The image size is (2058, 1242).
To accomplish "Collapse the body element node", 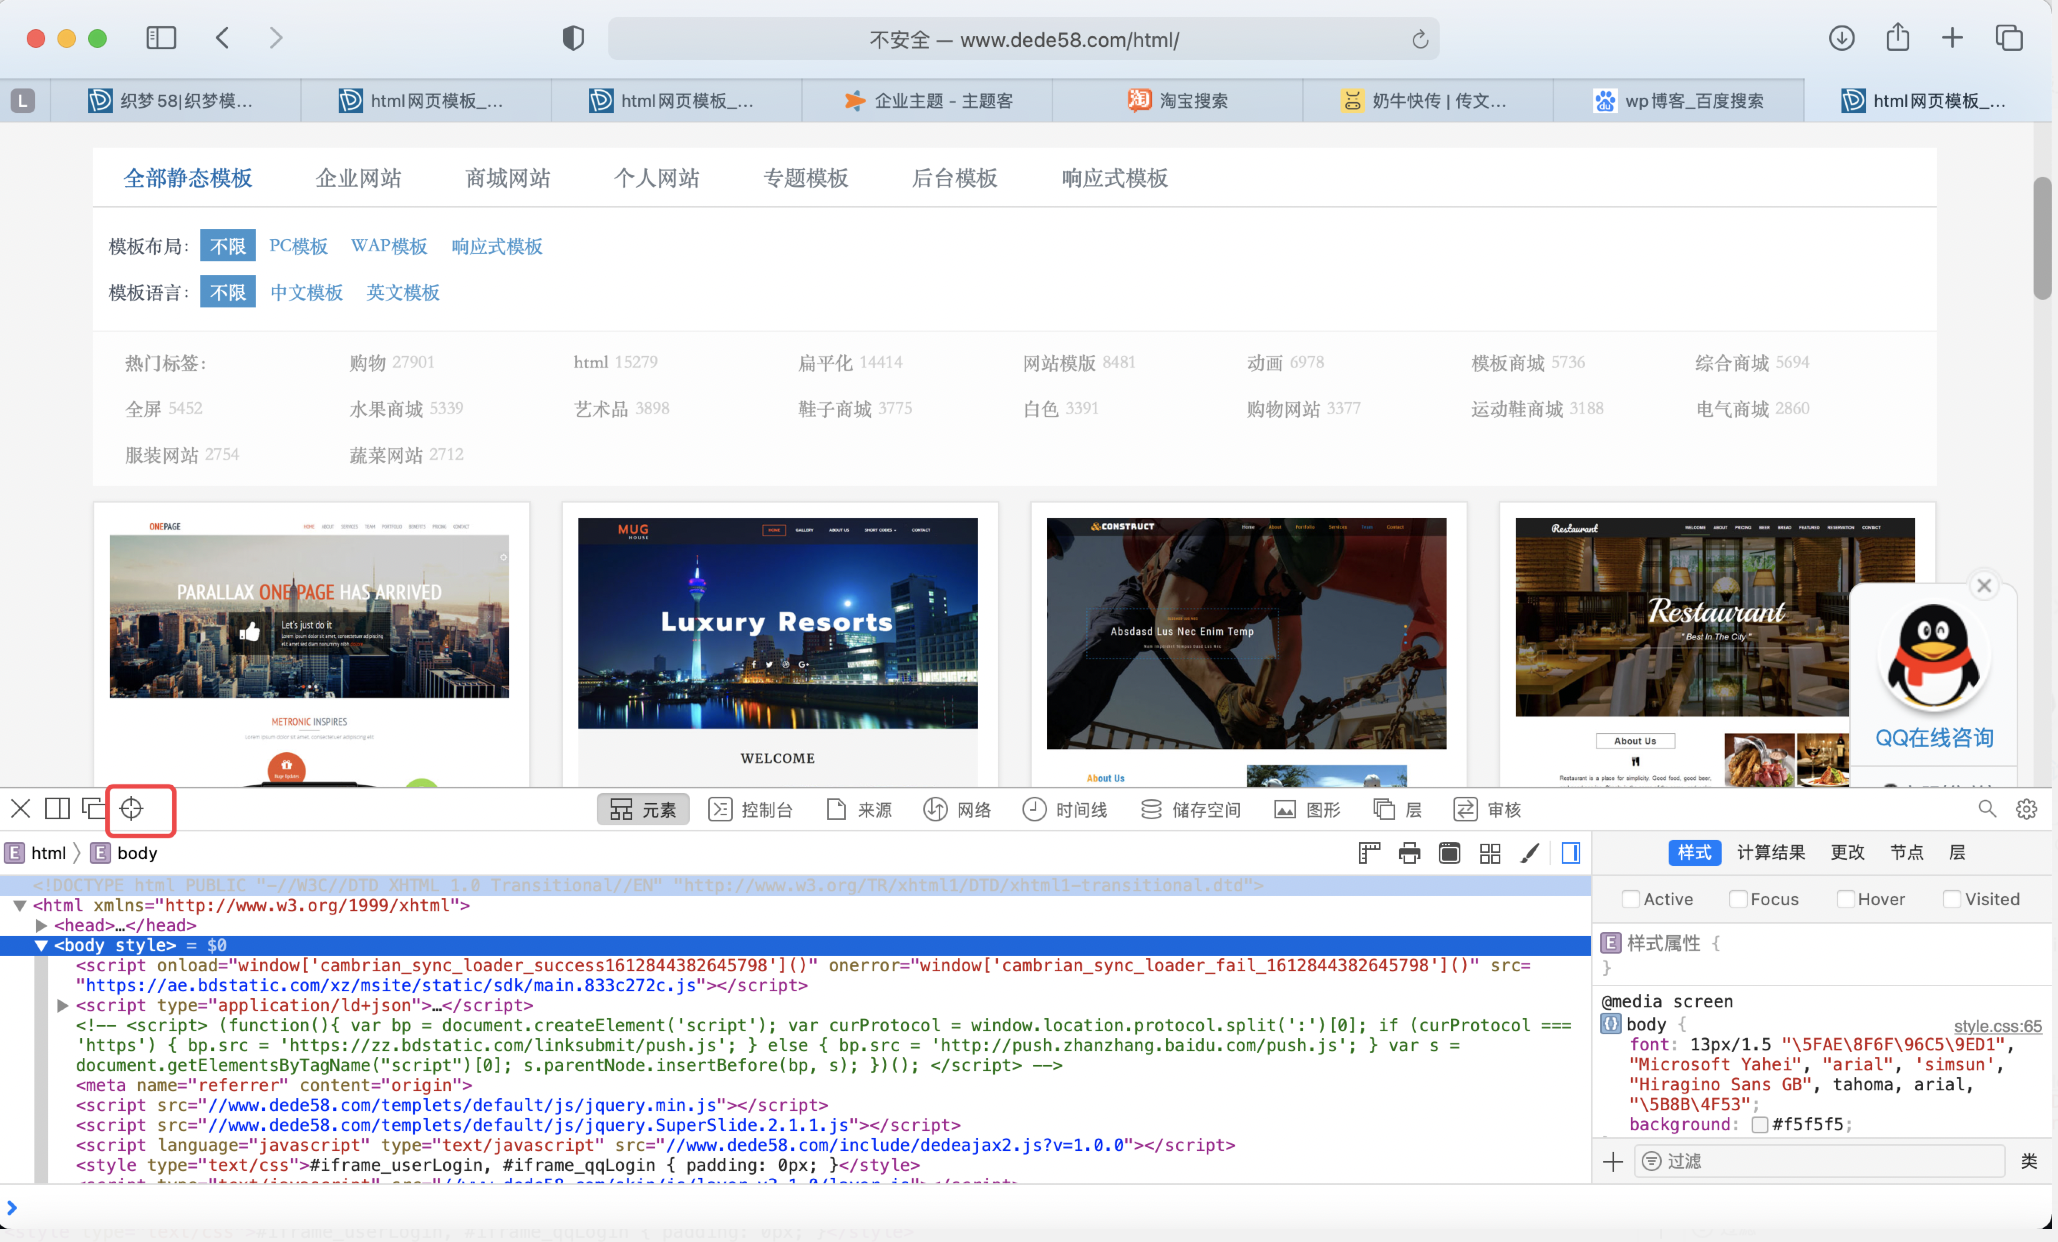I will click(x=41, y=945).
